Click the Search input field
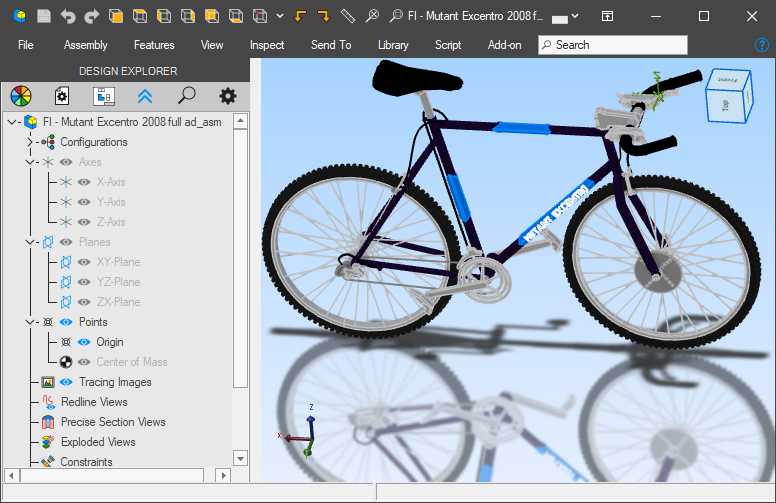776x503 pixels. 613,45
